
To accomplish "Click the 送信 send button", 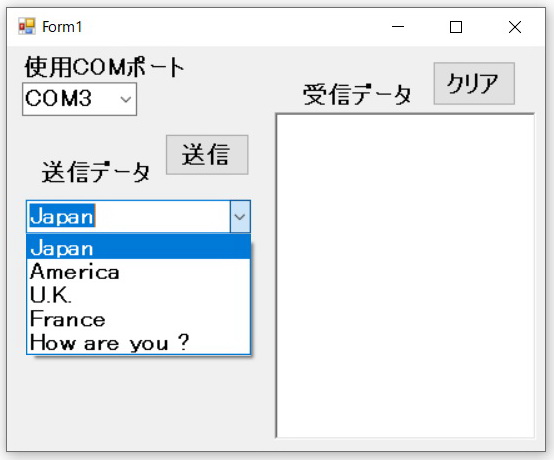I will tap(207, 155).
